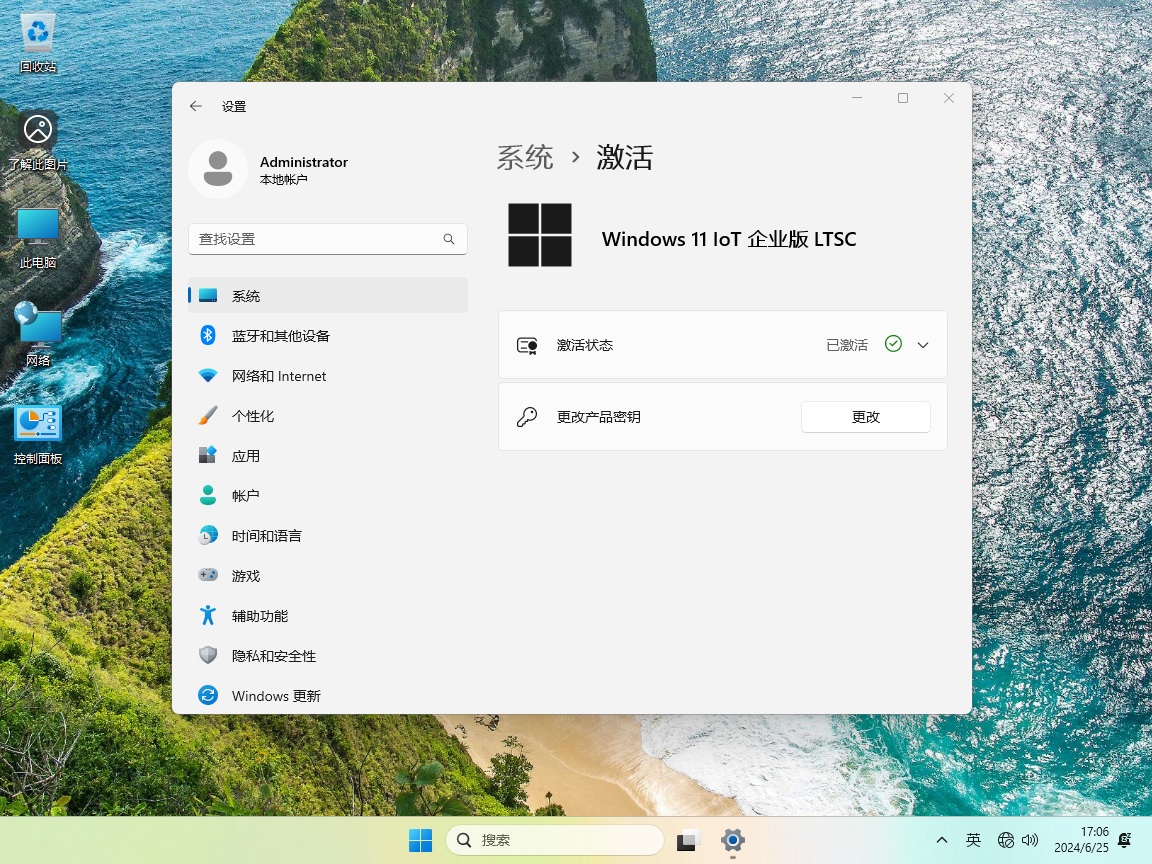Open the network globe tray icon
Screen dimensions: 1152x864
tap(1006, 840)
